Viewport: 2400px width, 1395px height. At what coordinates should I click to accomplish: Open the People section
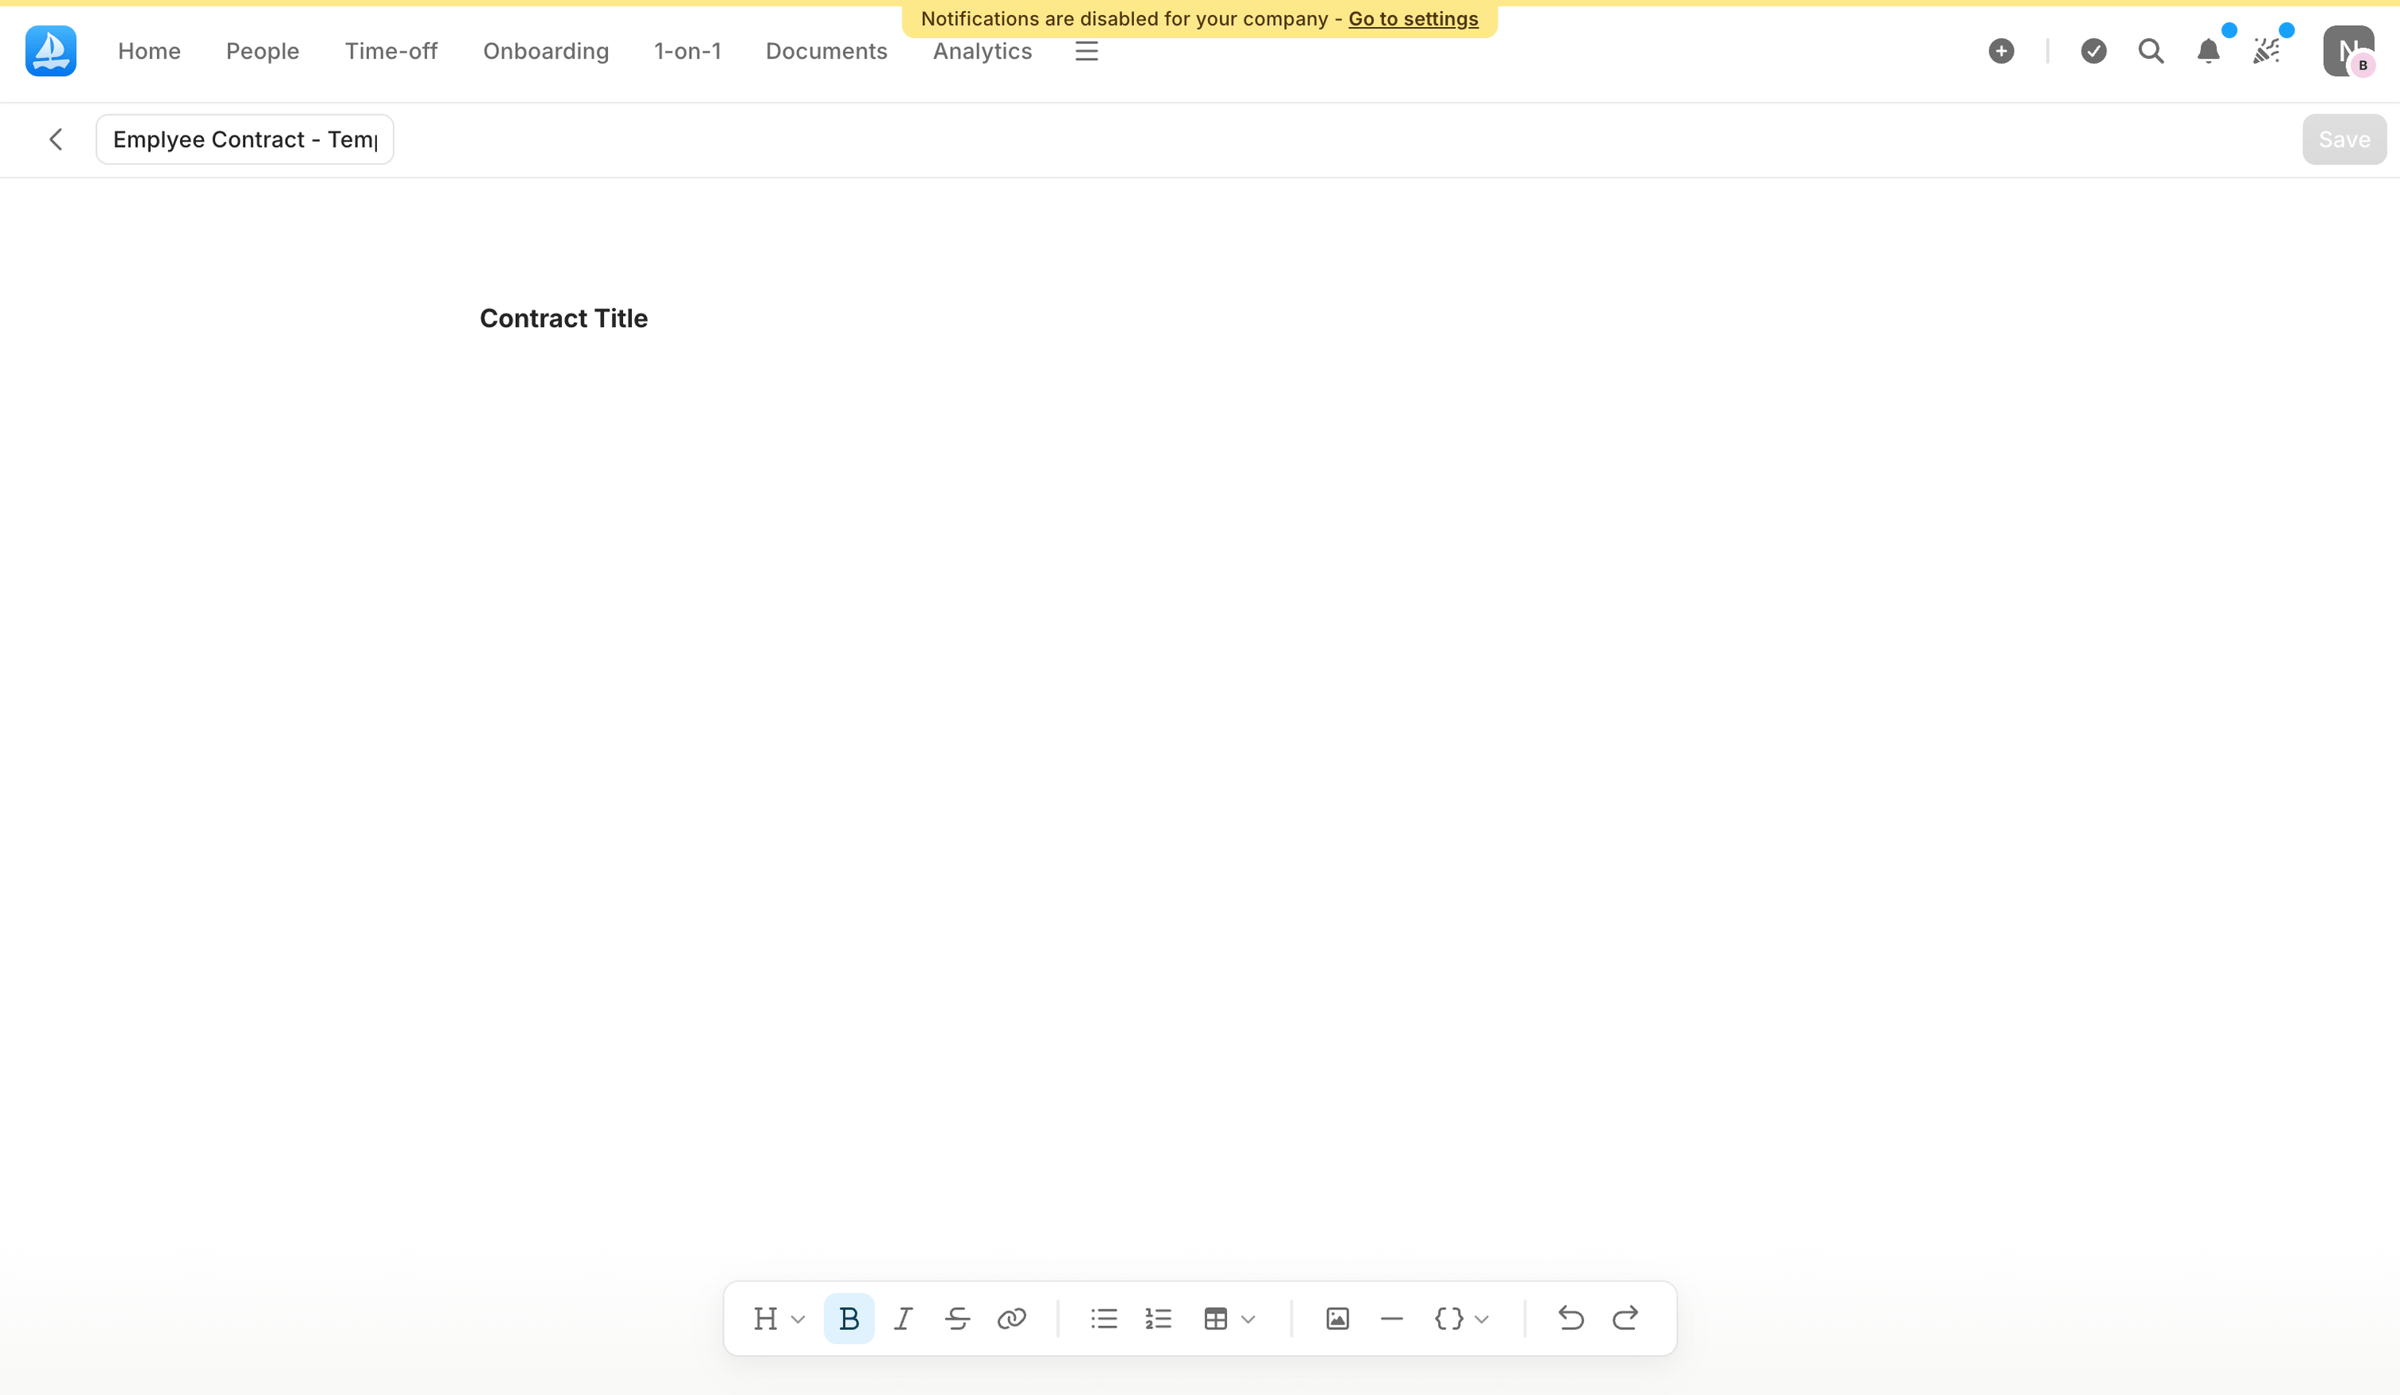pos(262,51)
